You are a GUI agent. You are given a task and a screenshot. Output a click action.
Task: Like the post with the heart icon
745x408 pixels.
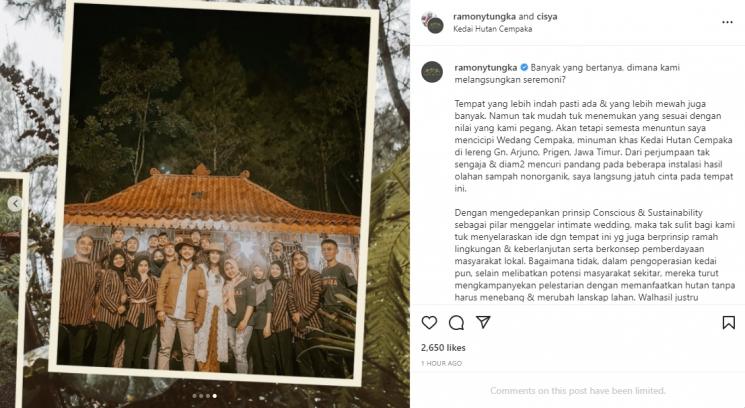coord(429,323)
